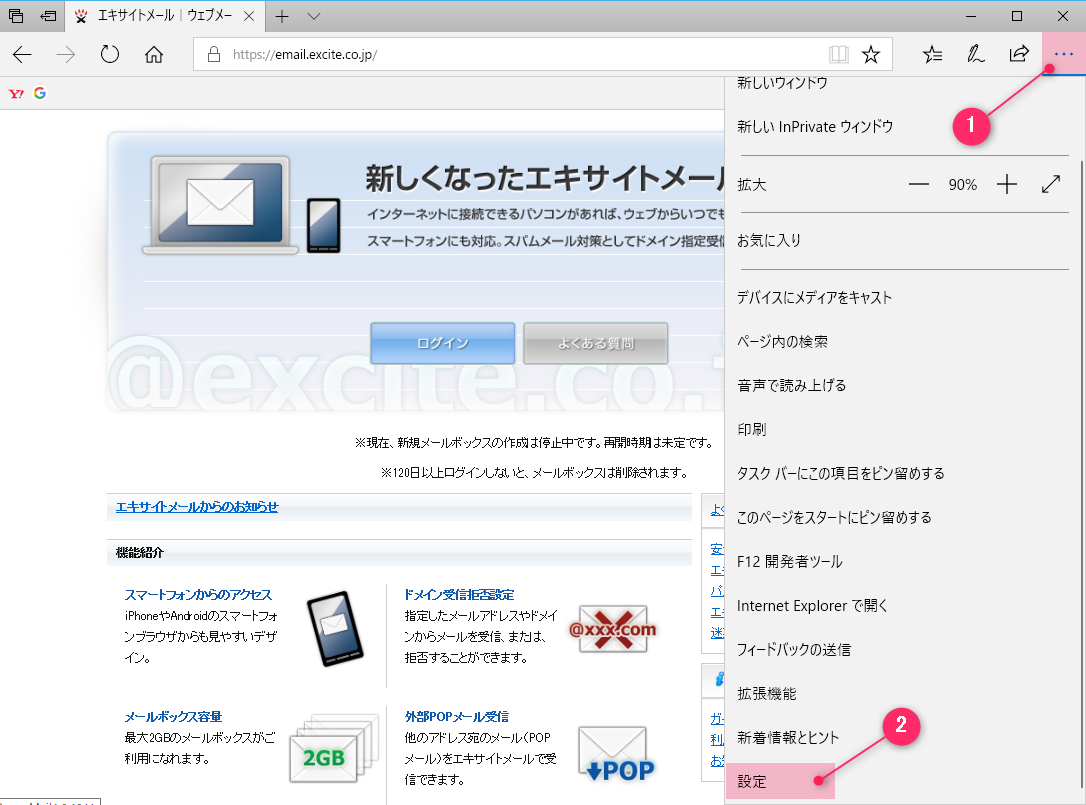The width and height of the screenshot is (1086, 805).
Task: Click the gray よくある質問 button
Action: (x=596, y=343)
